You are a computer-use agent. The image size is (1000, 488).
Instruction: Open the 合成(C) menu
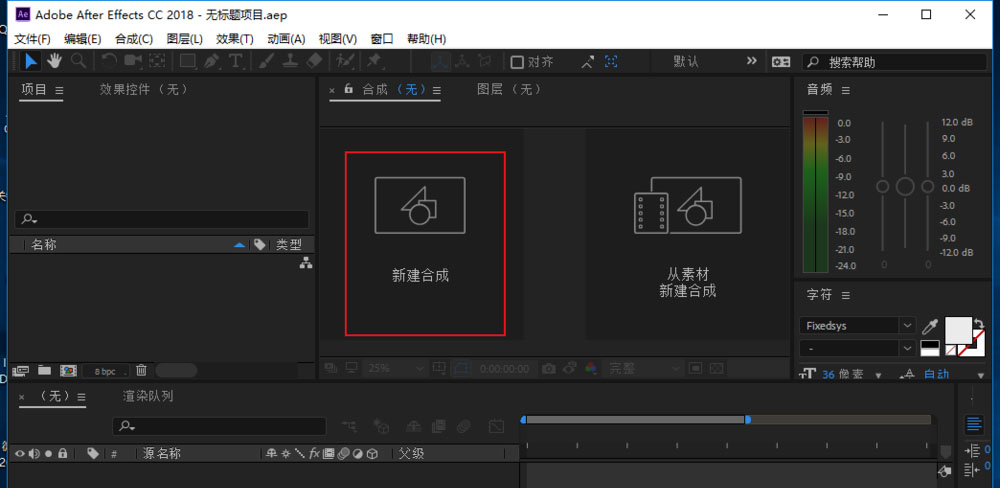pos(134,39)
